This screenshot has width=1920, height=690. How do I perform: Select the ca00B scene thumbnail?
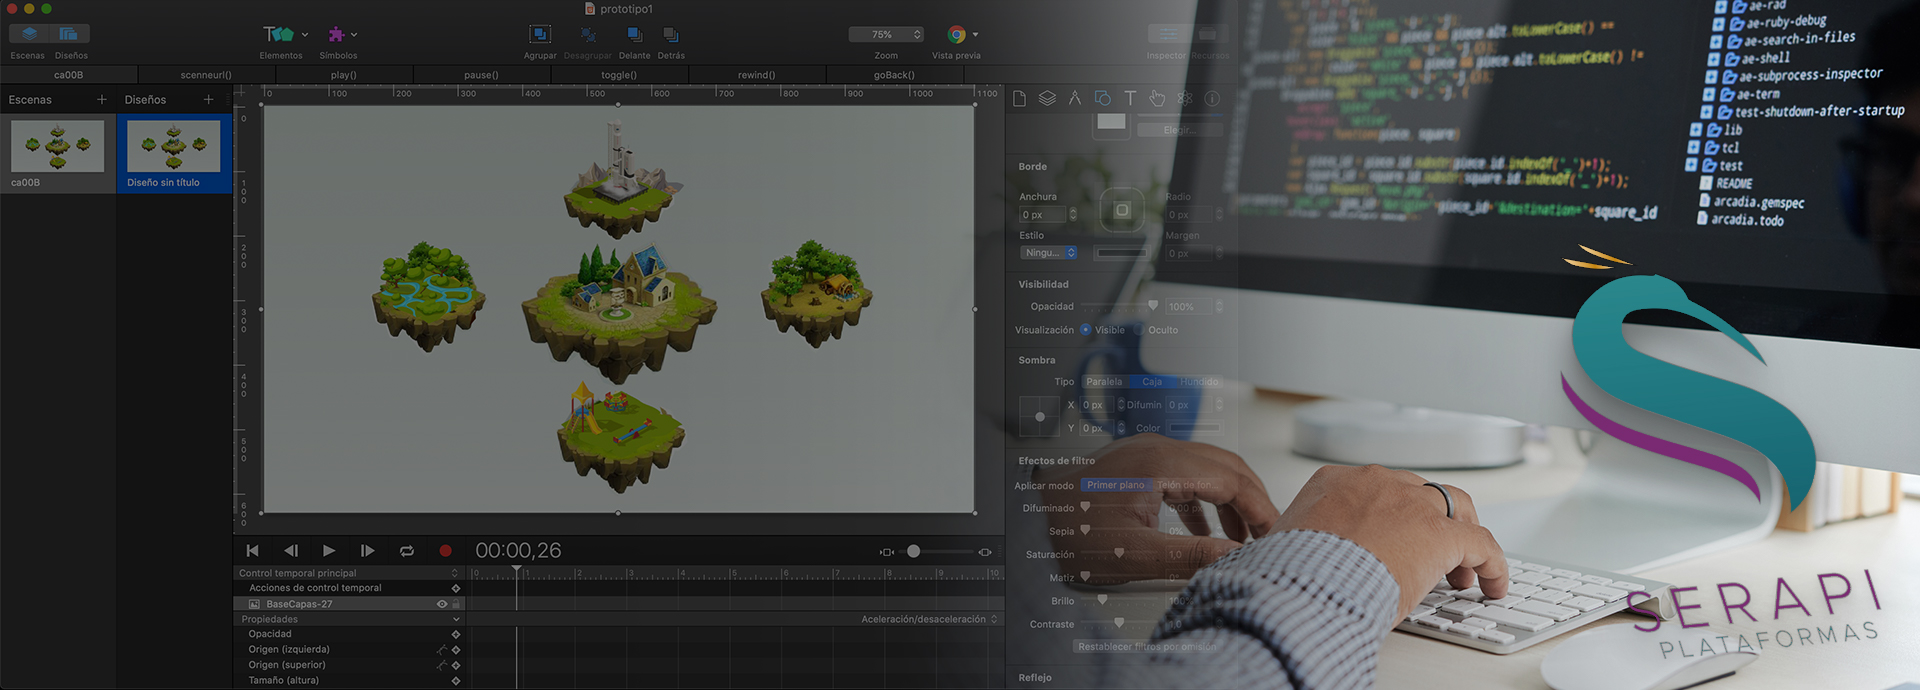(57, 146)
